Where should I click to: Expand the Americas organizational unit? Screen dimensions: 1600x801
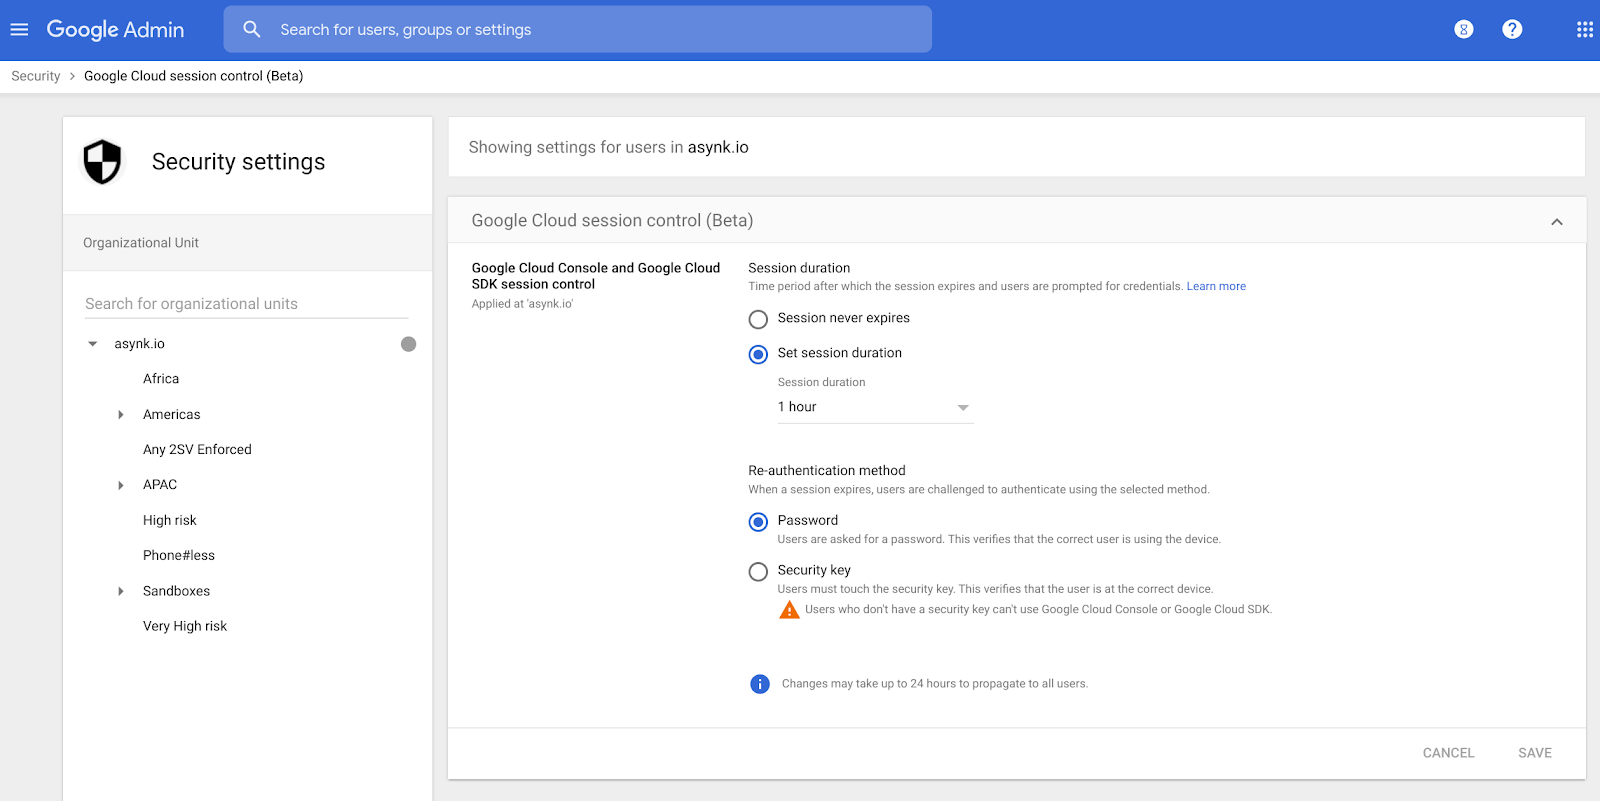click(x=121, y=415)
